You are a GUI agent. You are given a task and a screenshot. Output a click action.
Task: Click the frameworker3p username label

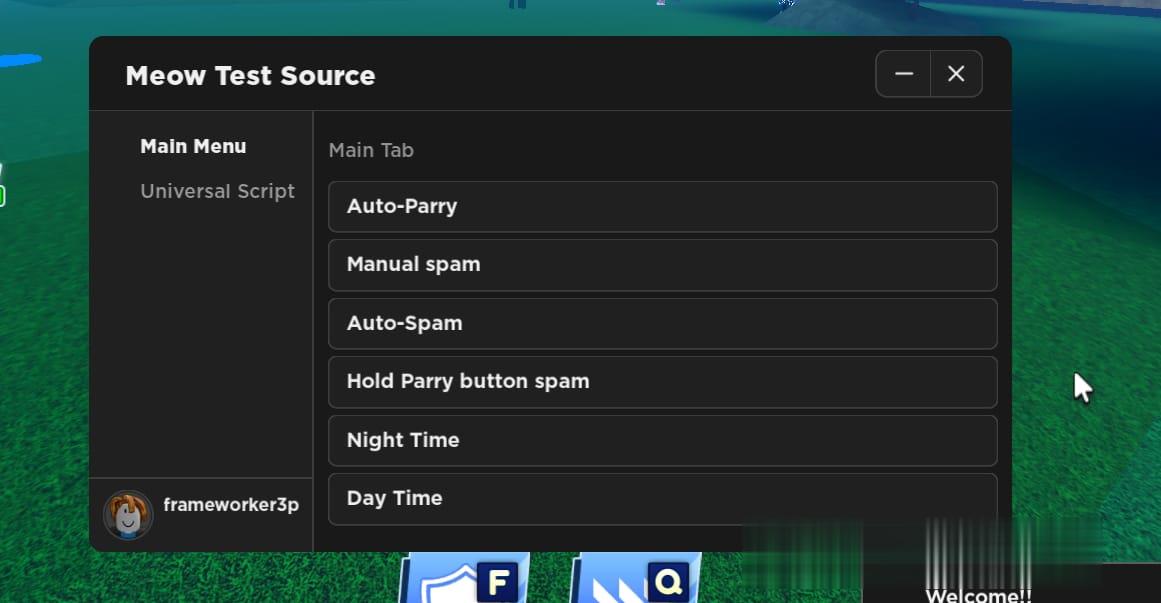231,505
